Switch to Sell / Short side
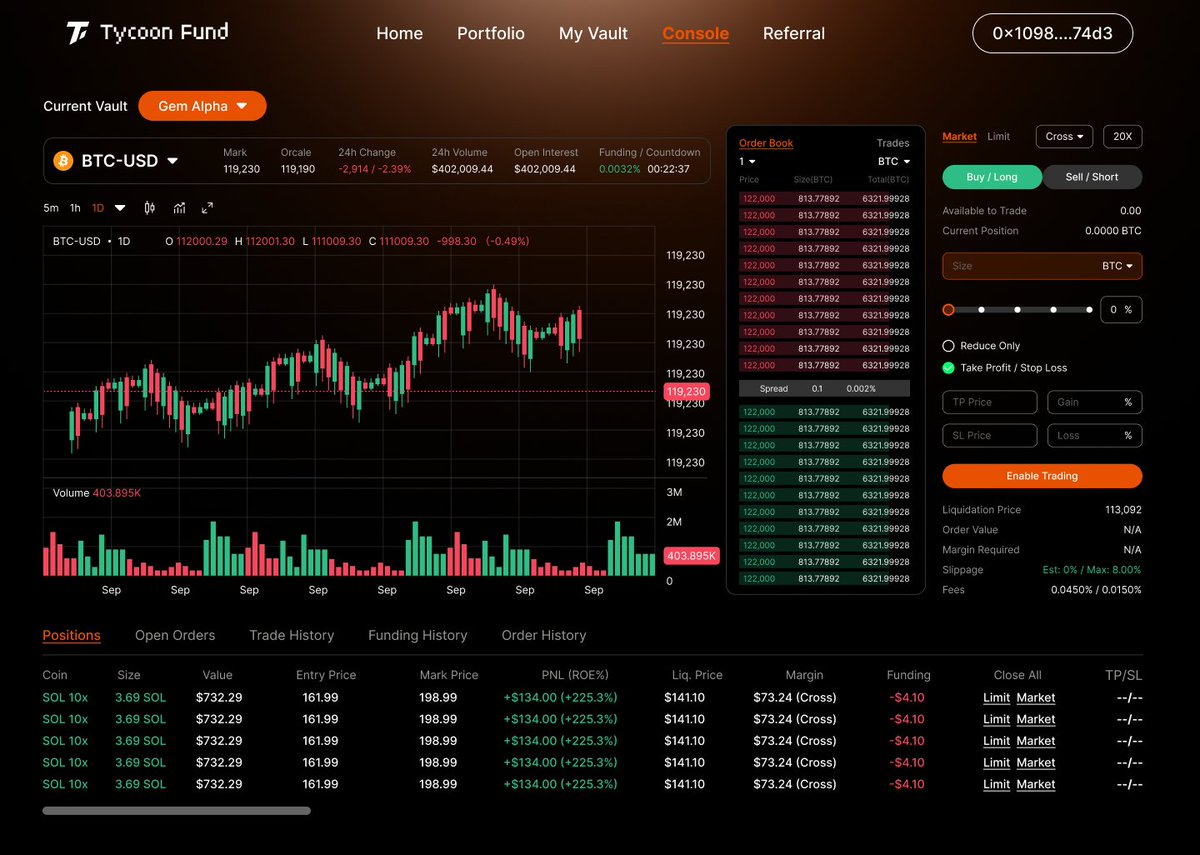Viewport: 1200px width, 855px height. 1092,177
